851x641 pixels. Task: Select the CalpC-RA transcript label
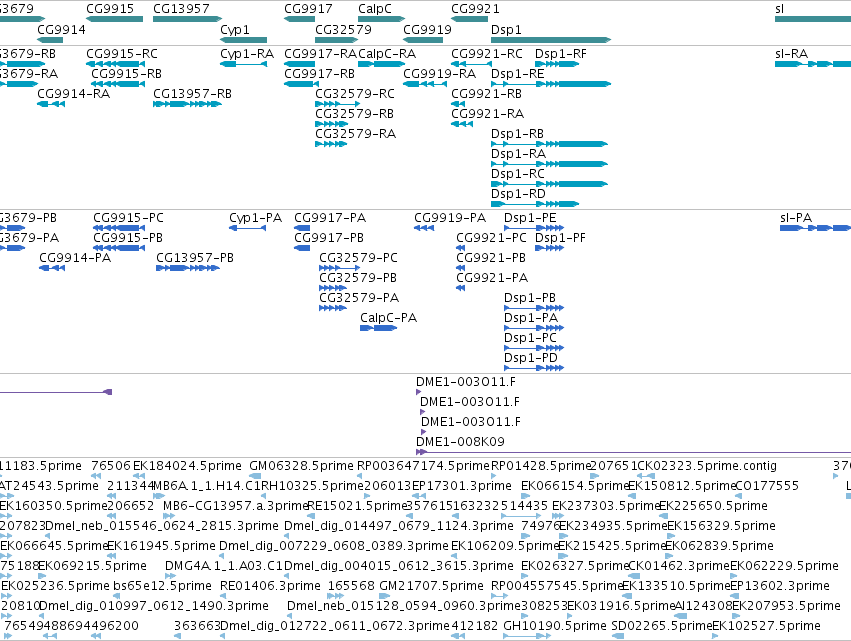387,54
